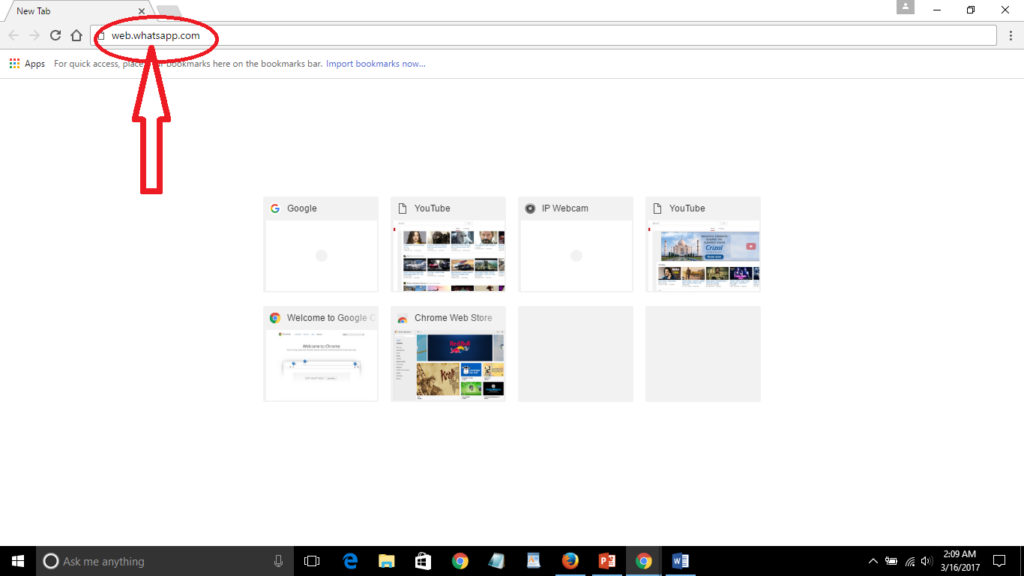The width and height of the screenshot is (1024, 576).
Task: Open the volume control tray icon
Action: 926,561
